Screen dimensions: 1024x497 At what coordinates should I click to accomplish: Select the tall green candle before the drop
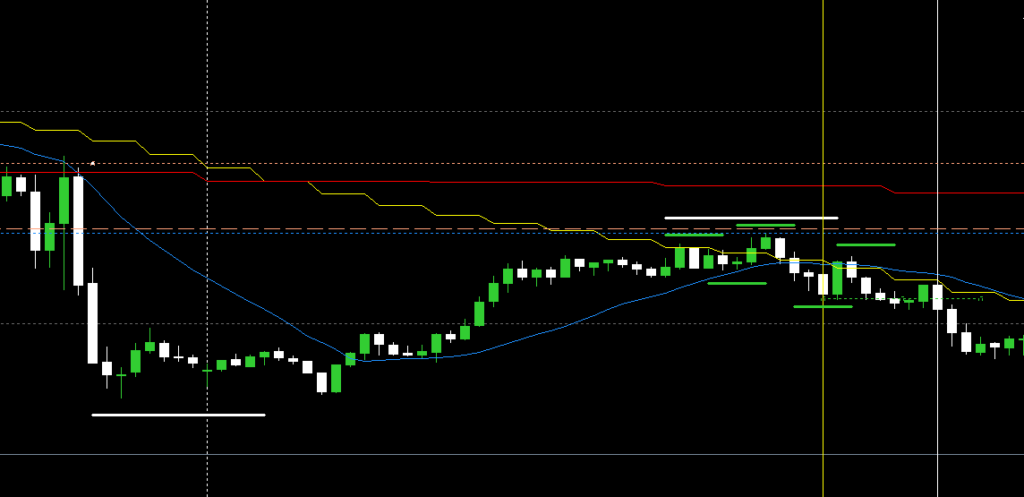point(64,200)
